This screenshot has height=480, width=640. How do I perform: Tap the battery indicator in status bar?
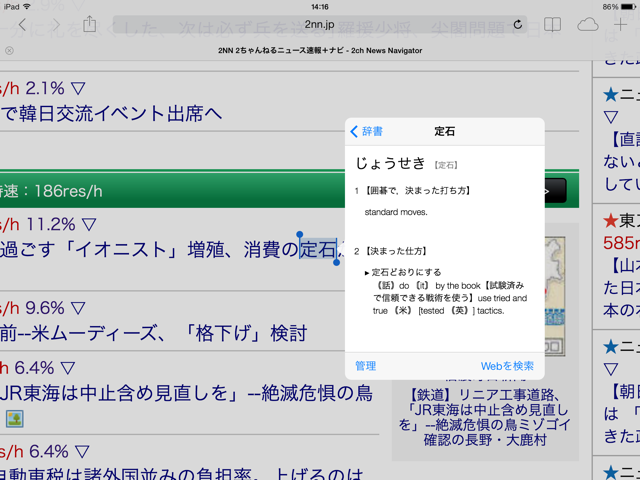pos(628,7)
